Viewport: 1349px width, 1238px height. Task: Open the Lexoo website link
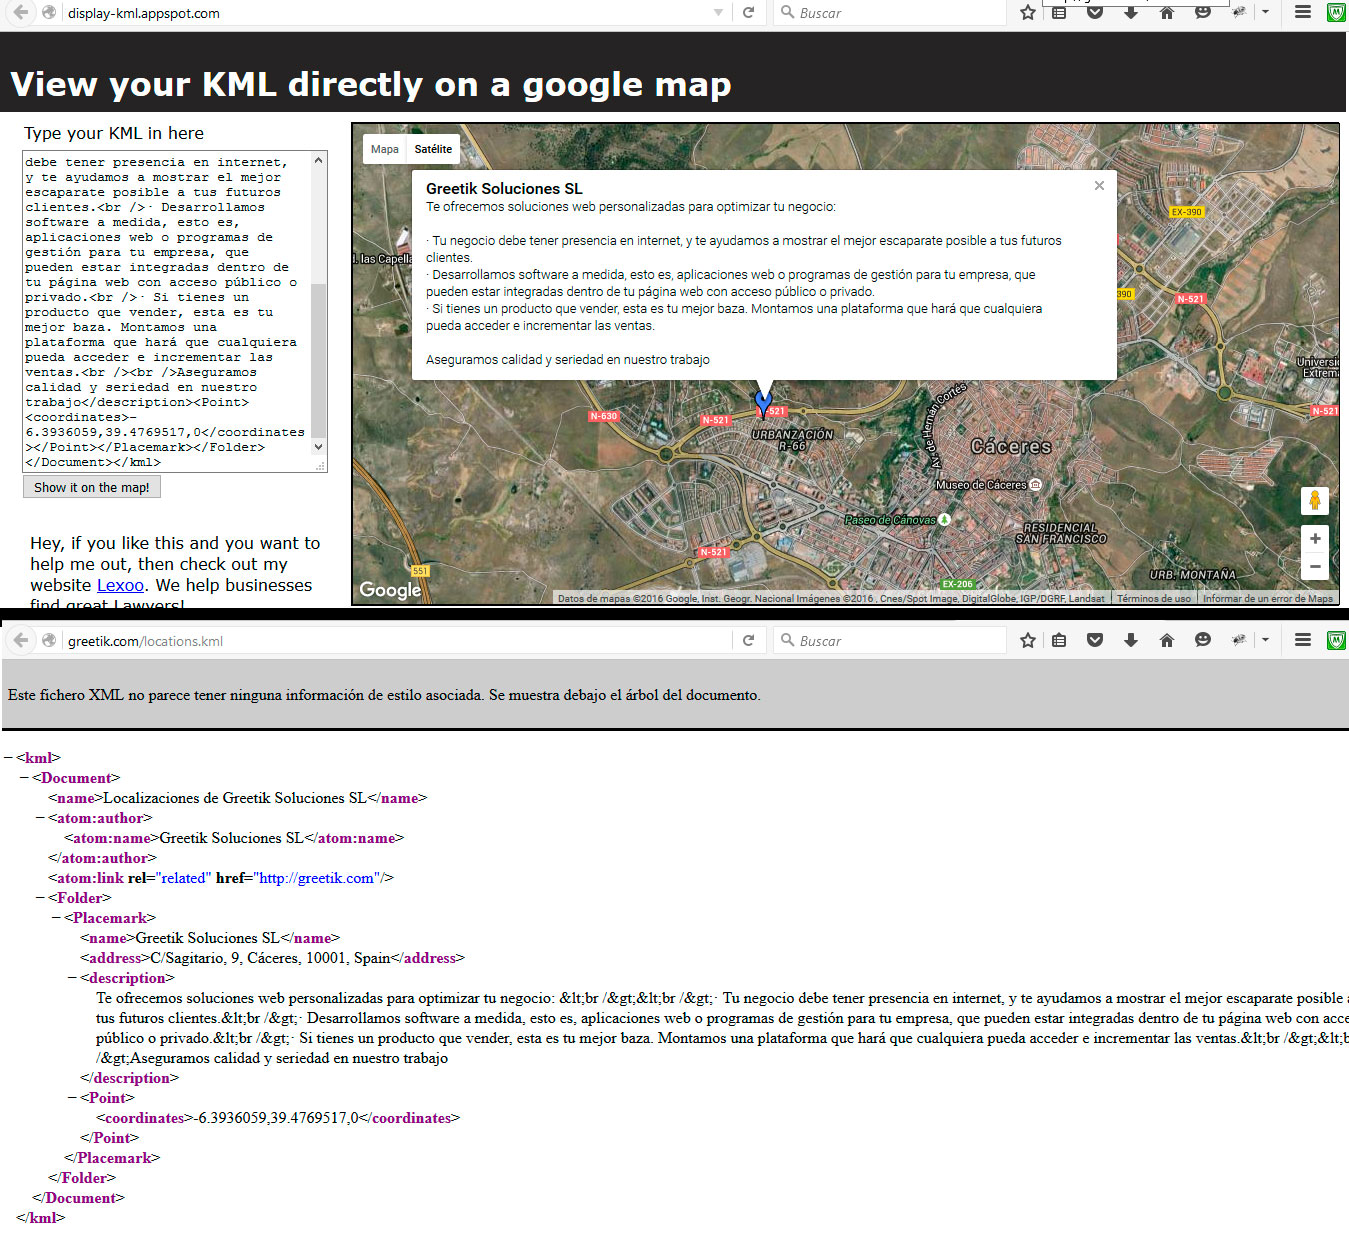pos(120,585)
